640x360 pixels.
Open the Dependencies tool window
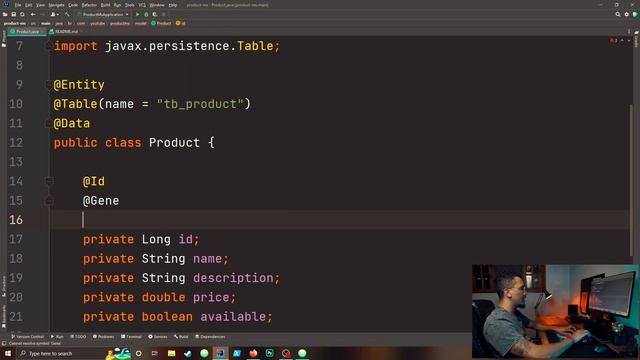[x=210, y=337]
